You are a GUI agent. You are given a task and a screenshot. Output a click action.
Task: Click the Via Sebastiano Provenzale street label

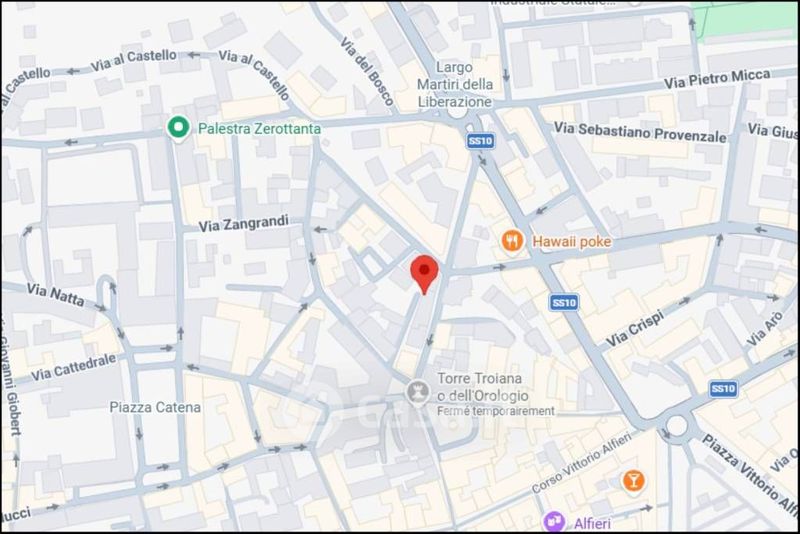pyautogui.click(x=640, y=132)
